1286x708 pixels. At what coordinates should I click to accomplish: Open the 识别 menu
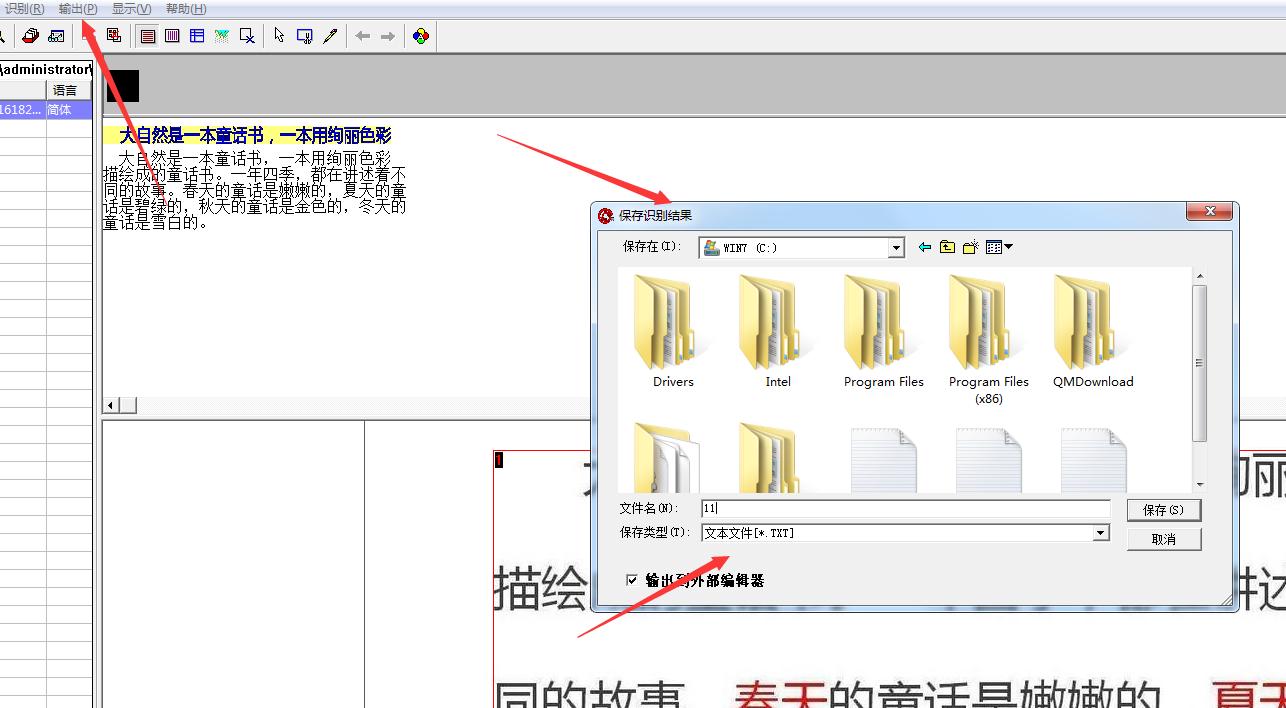pos(22,8)
